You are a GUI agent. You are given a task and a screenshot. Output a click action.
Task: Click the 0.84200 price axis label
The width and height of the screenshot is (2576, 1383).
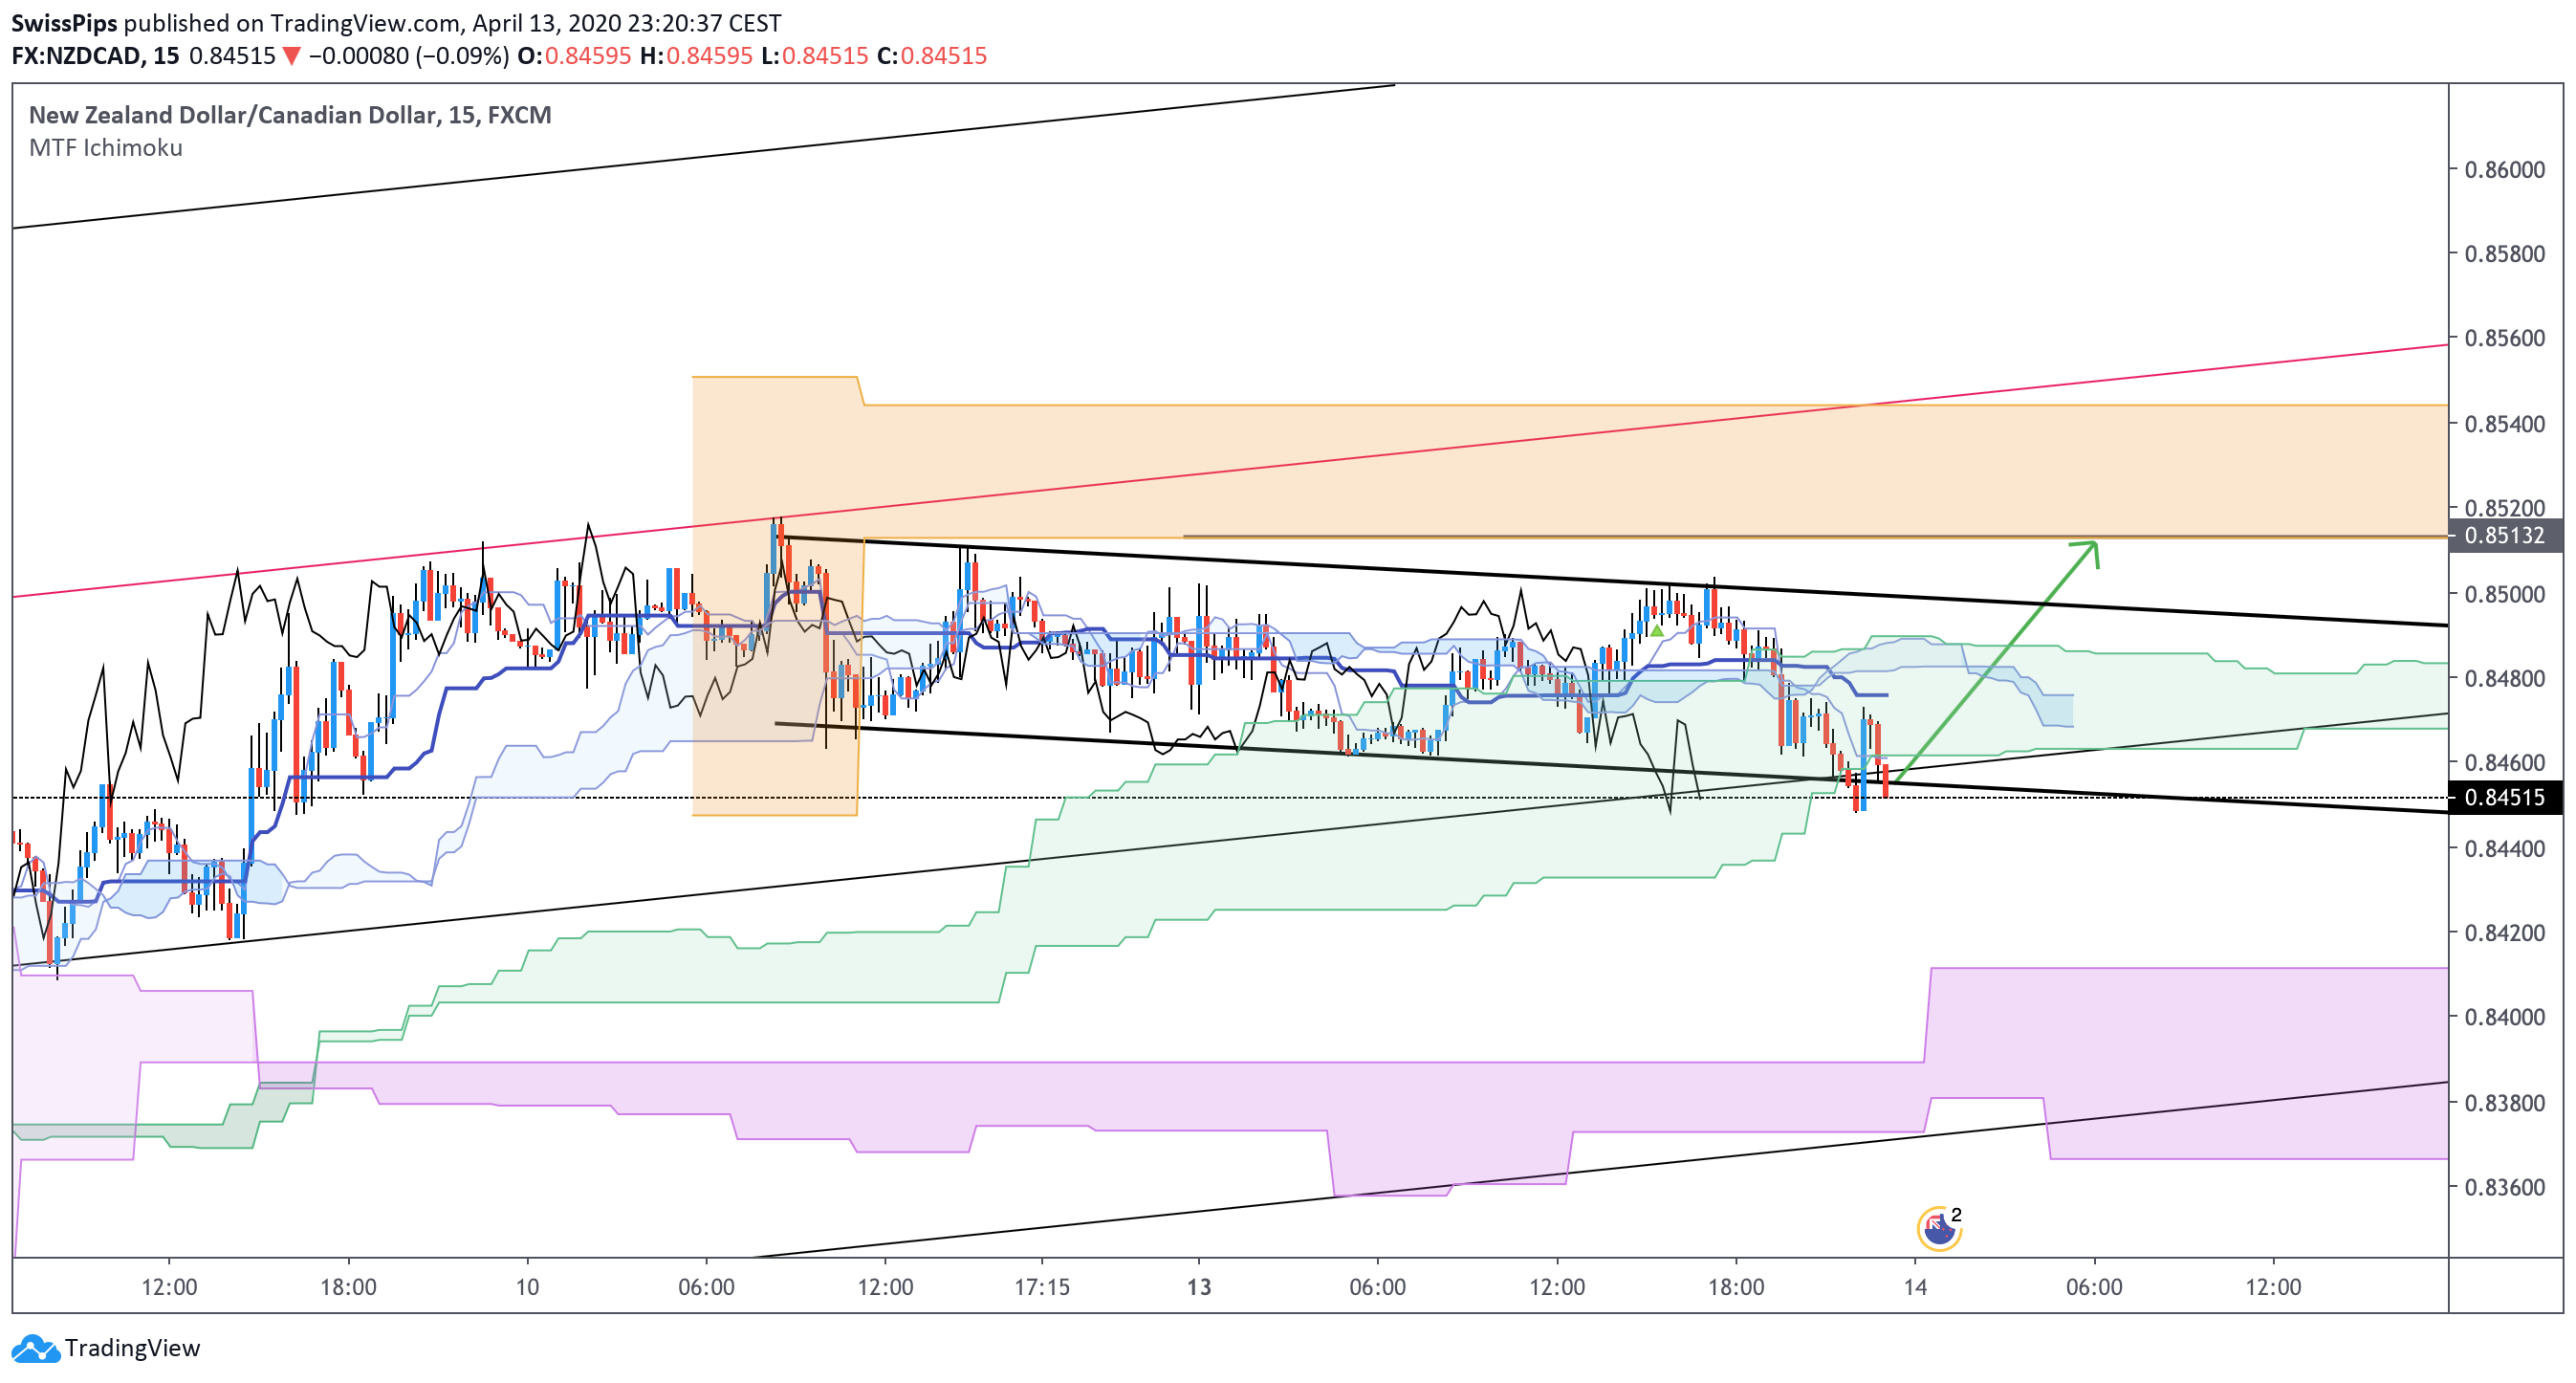[x=2505, y=933]
